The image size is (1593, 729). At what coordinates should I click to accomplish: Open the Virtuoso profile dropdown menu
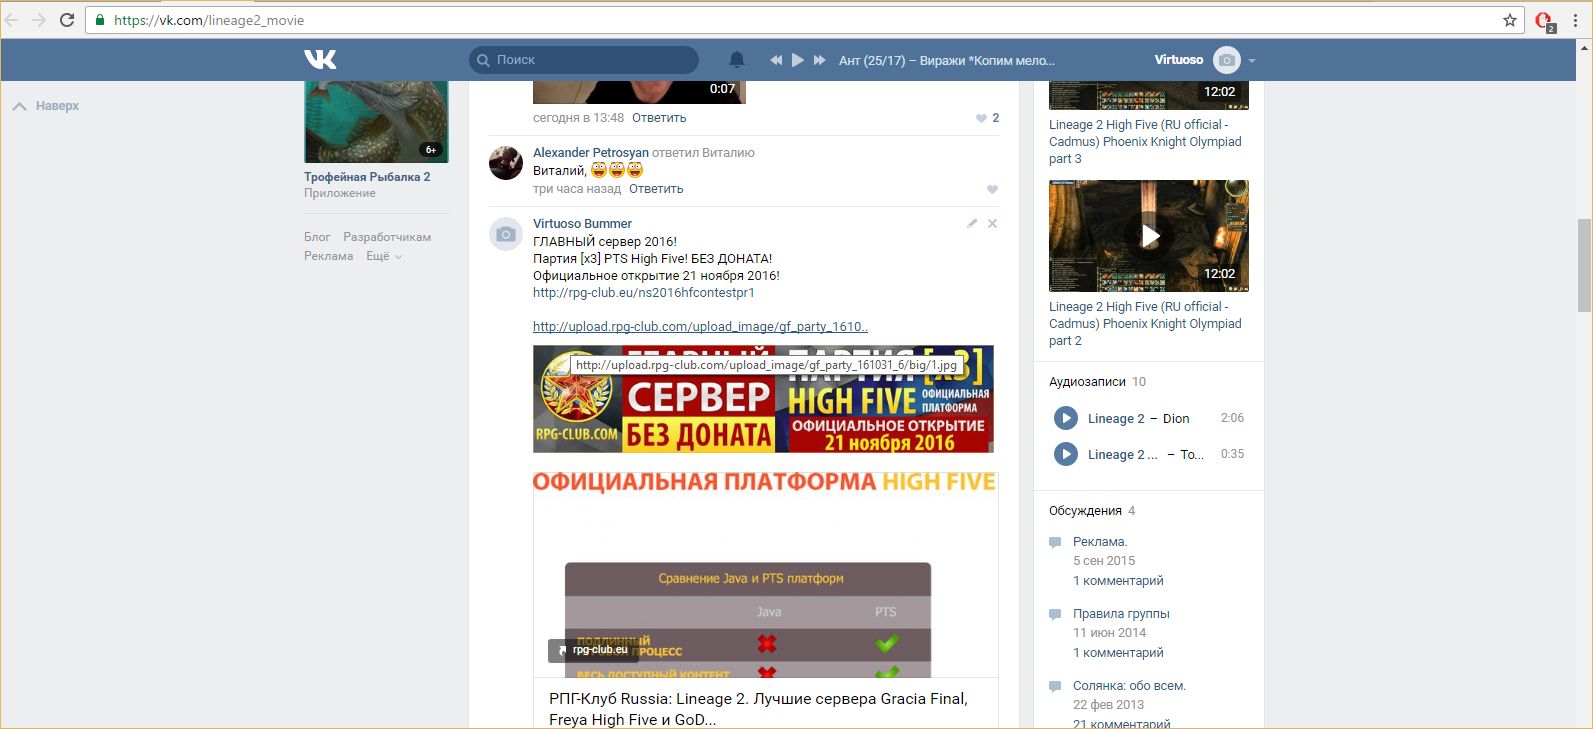pyautogui.click(x=1251, y=60)
